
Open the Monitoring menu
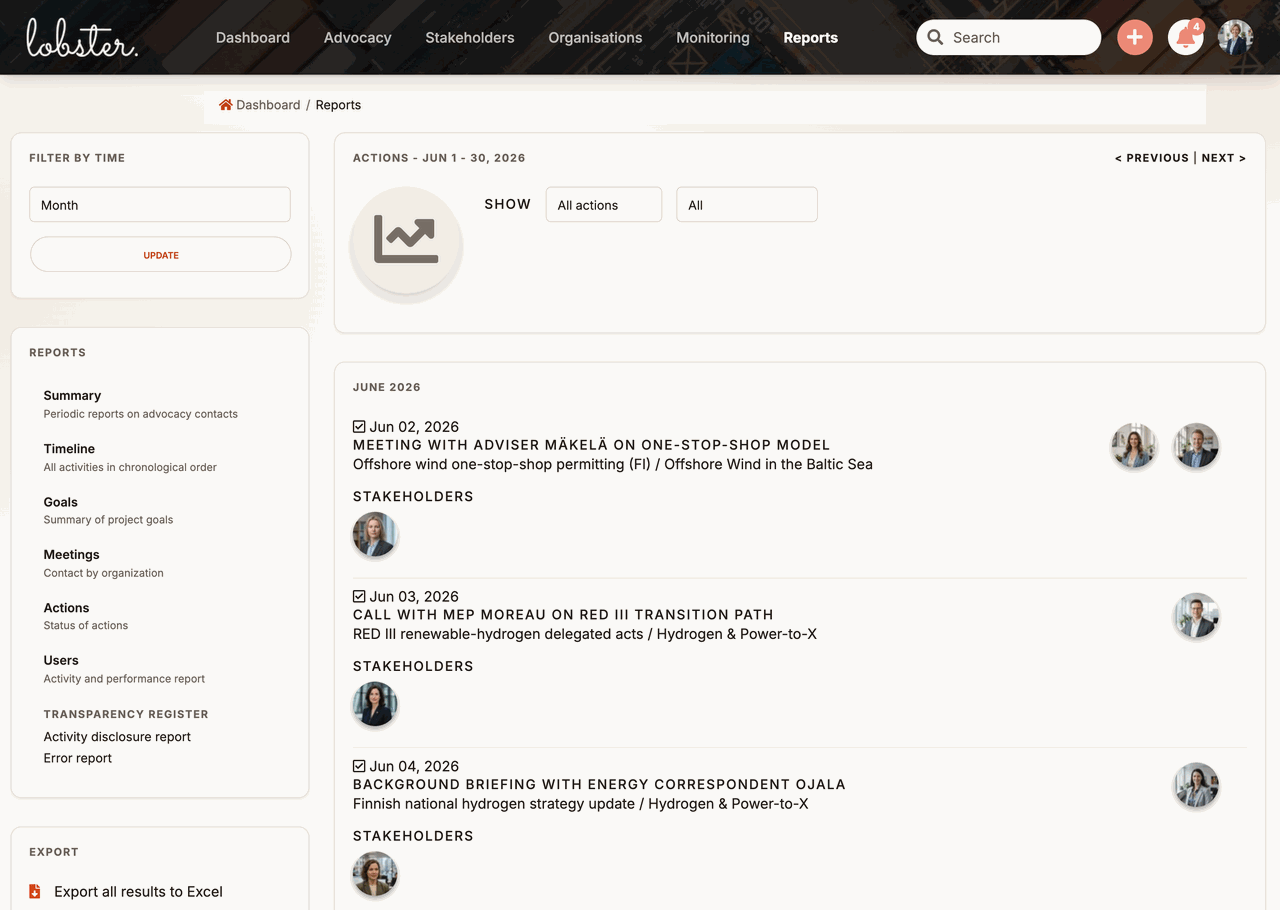pyautogui.click(x=713, y=38)
